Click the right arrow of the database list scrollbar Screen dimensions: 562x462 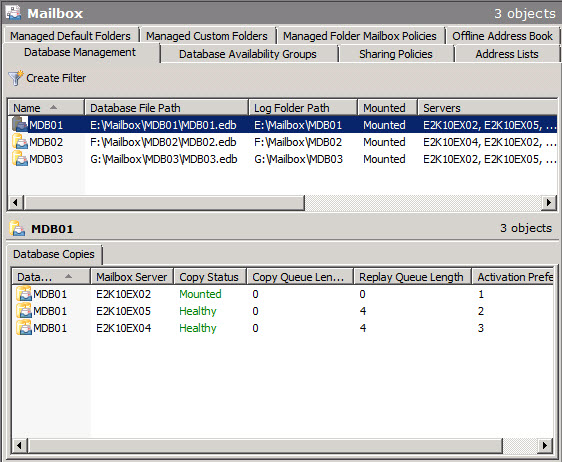coord(548,203)
